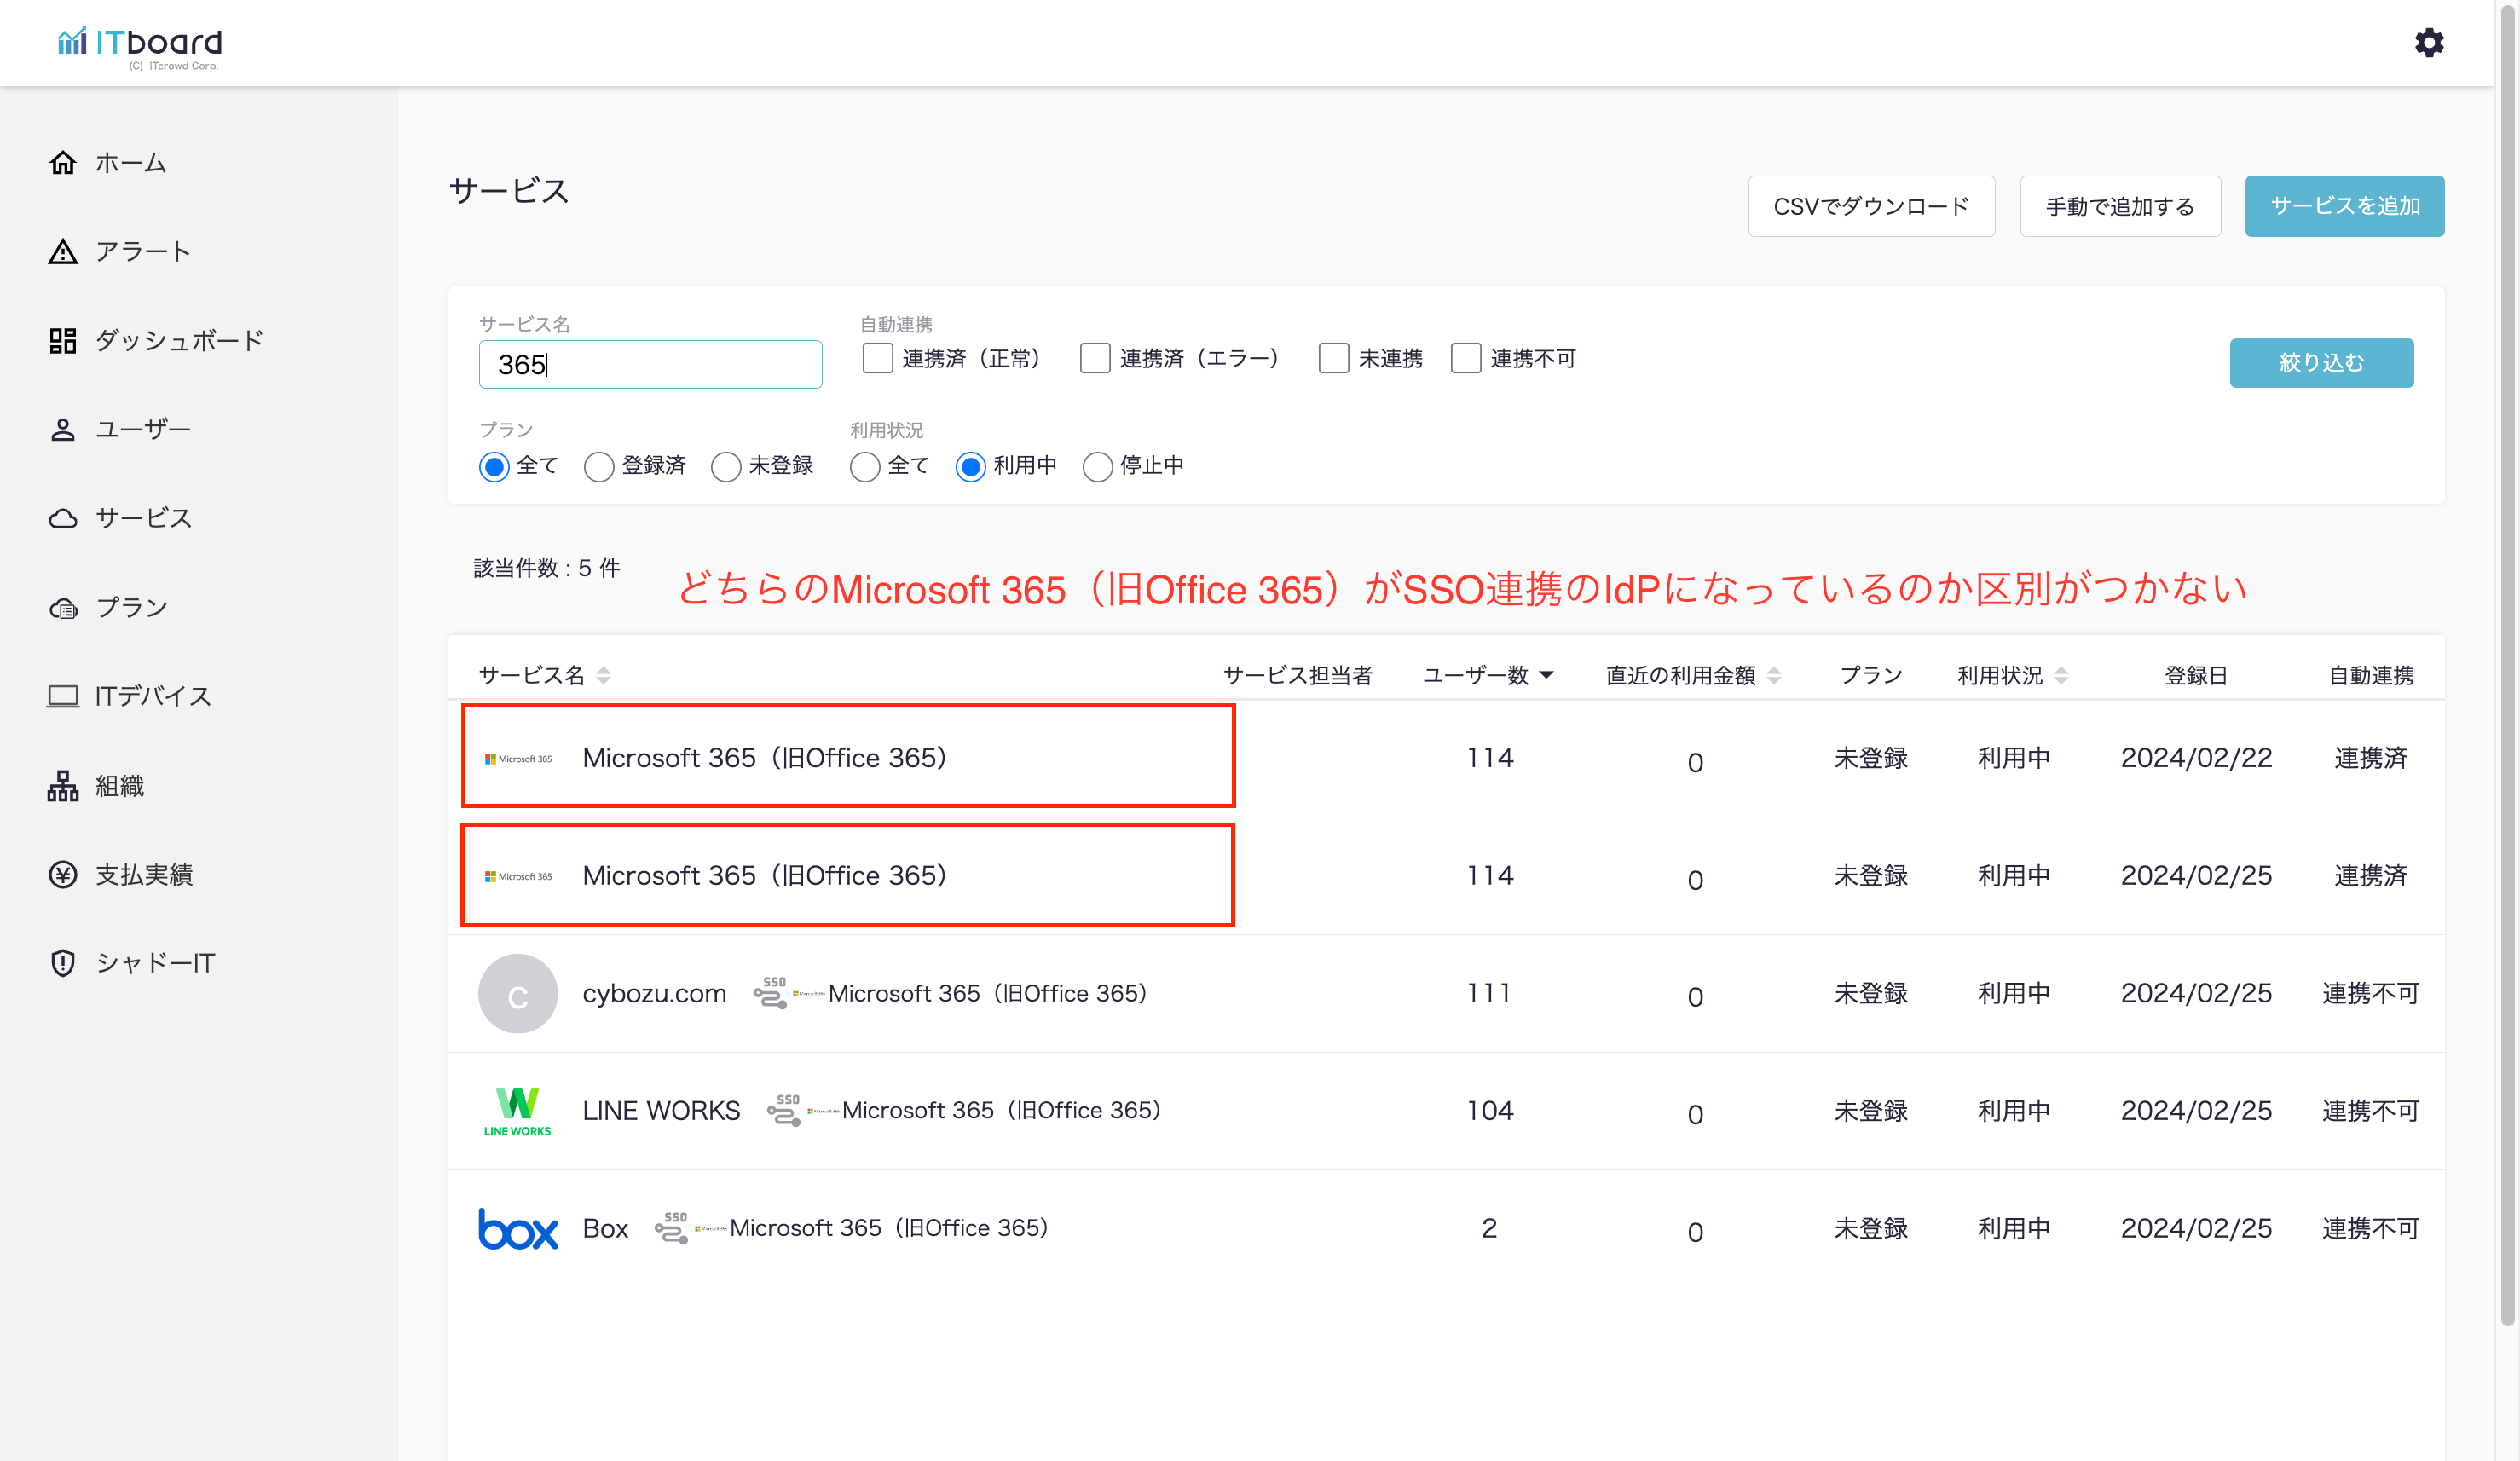Open 支払実績 menu item
This screenshot has width=2520, height=1461.
[143, 874]
